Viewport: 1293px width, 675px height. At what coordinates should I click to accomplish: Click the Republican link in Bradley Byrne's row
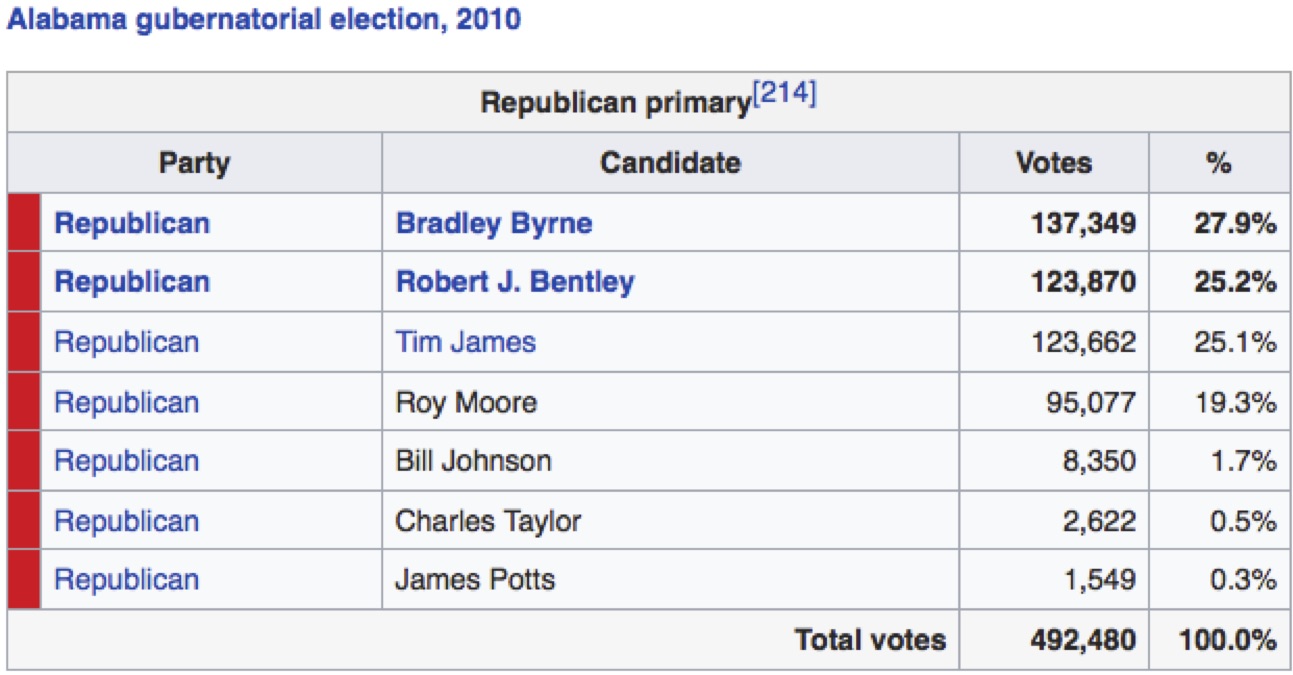pos(132,223)
